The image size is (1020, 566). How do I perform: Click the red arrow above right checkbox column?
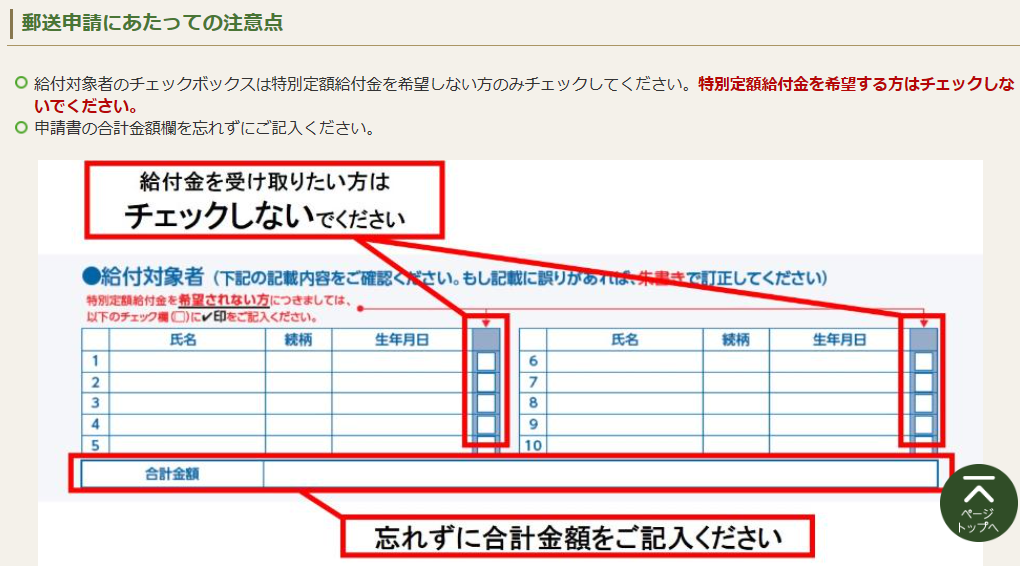click(x=923, y=323)
